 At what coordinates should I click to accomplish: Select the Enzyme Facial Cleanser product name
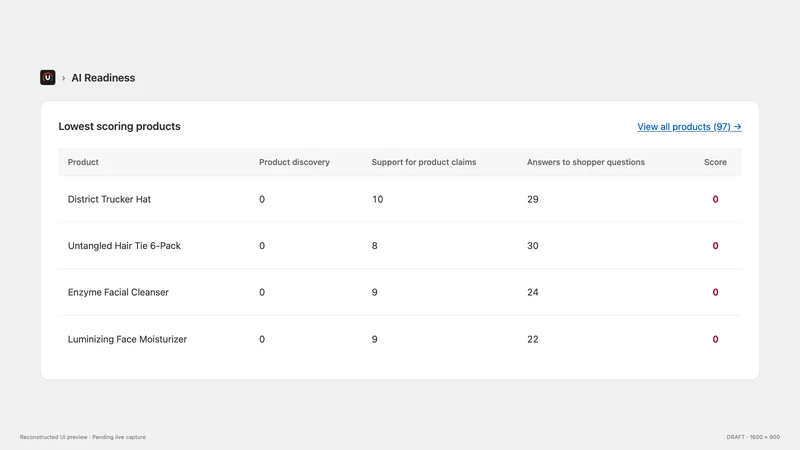(x=118, y=292)
